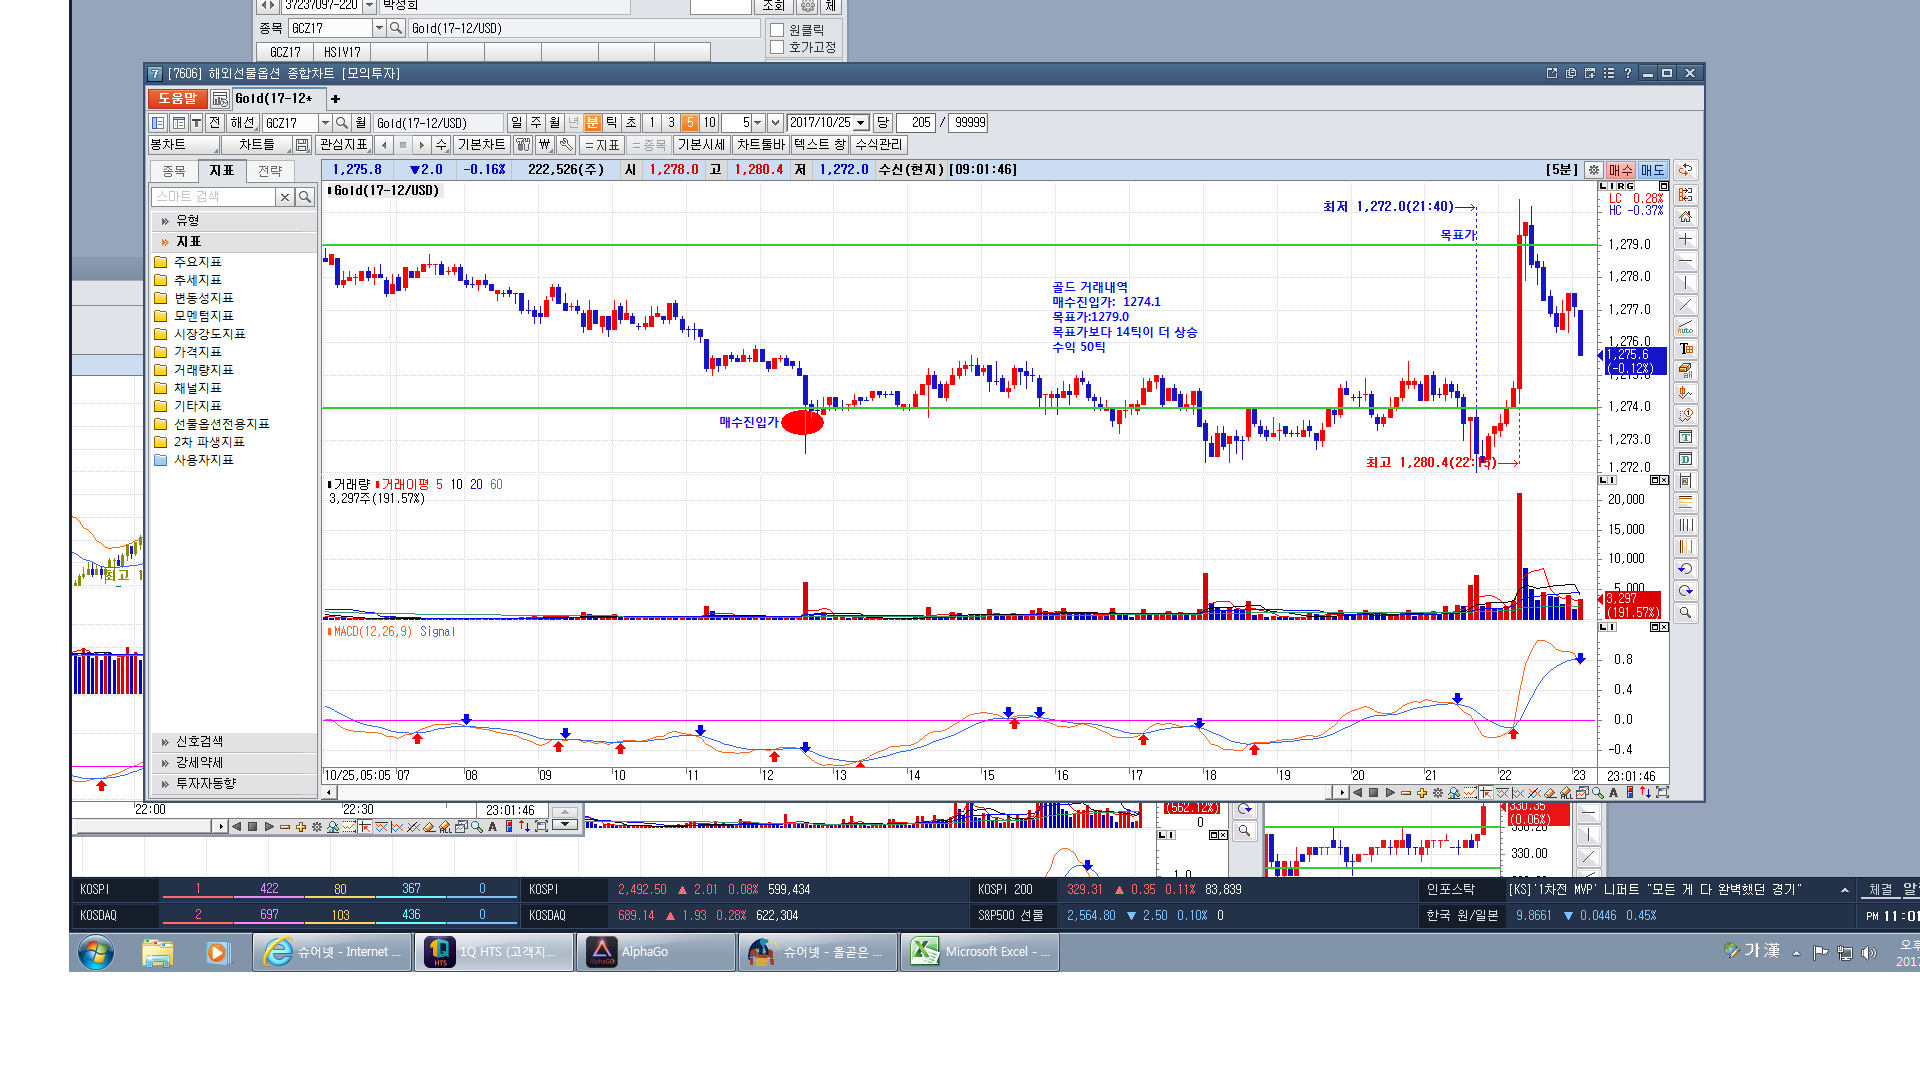Open the date picker for 2017/10/25

[861, 123]
